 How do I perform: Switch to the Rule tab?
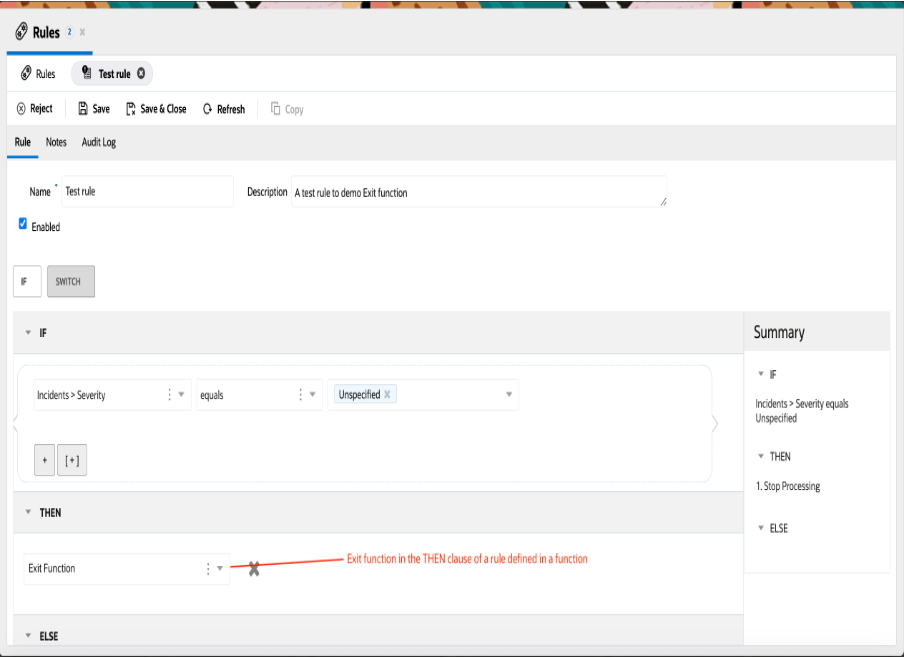[x=22, y=142]
